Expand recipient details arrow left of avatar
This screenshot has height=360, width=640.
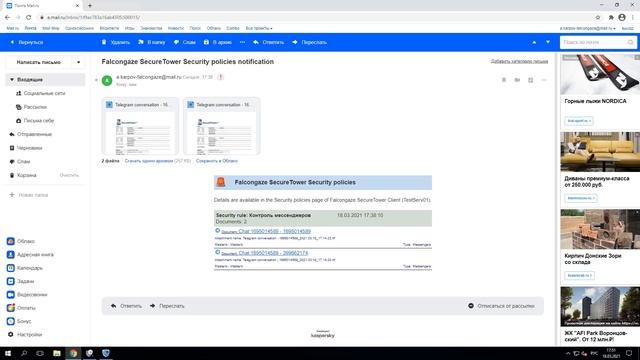(96, 80)
